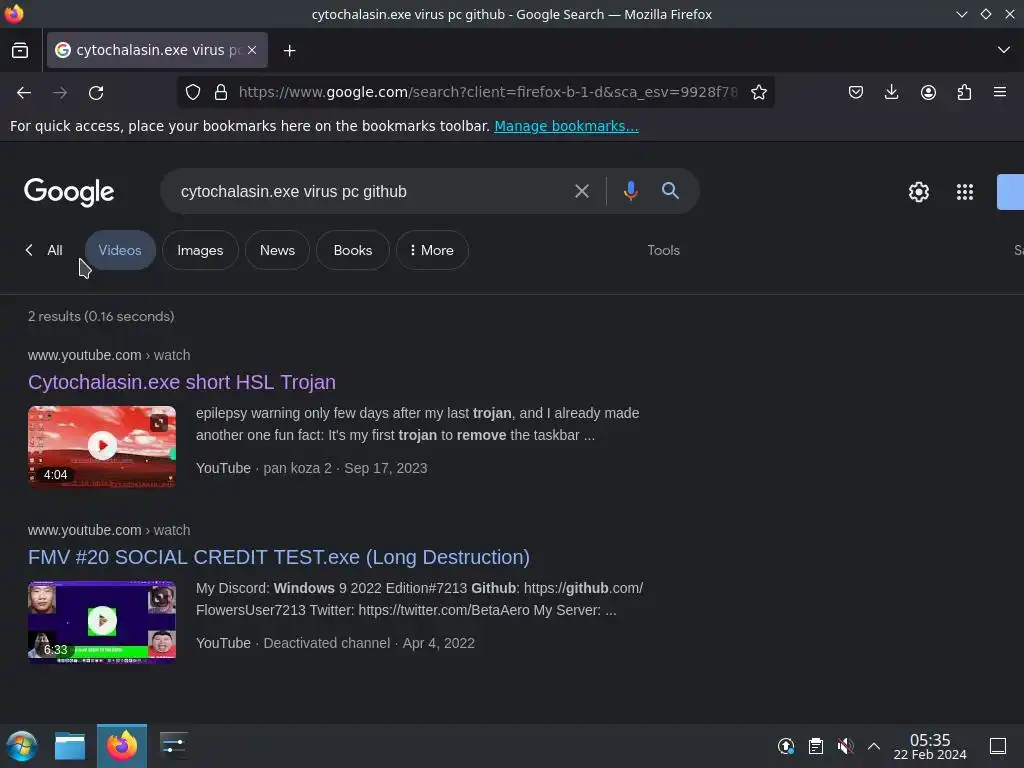Close the cytochalasin.exe search tab
The width and height of the screenshot is (1024, 768).
(x=252, y=50)
